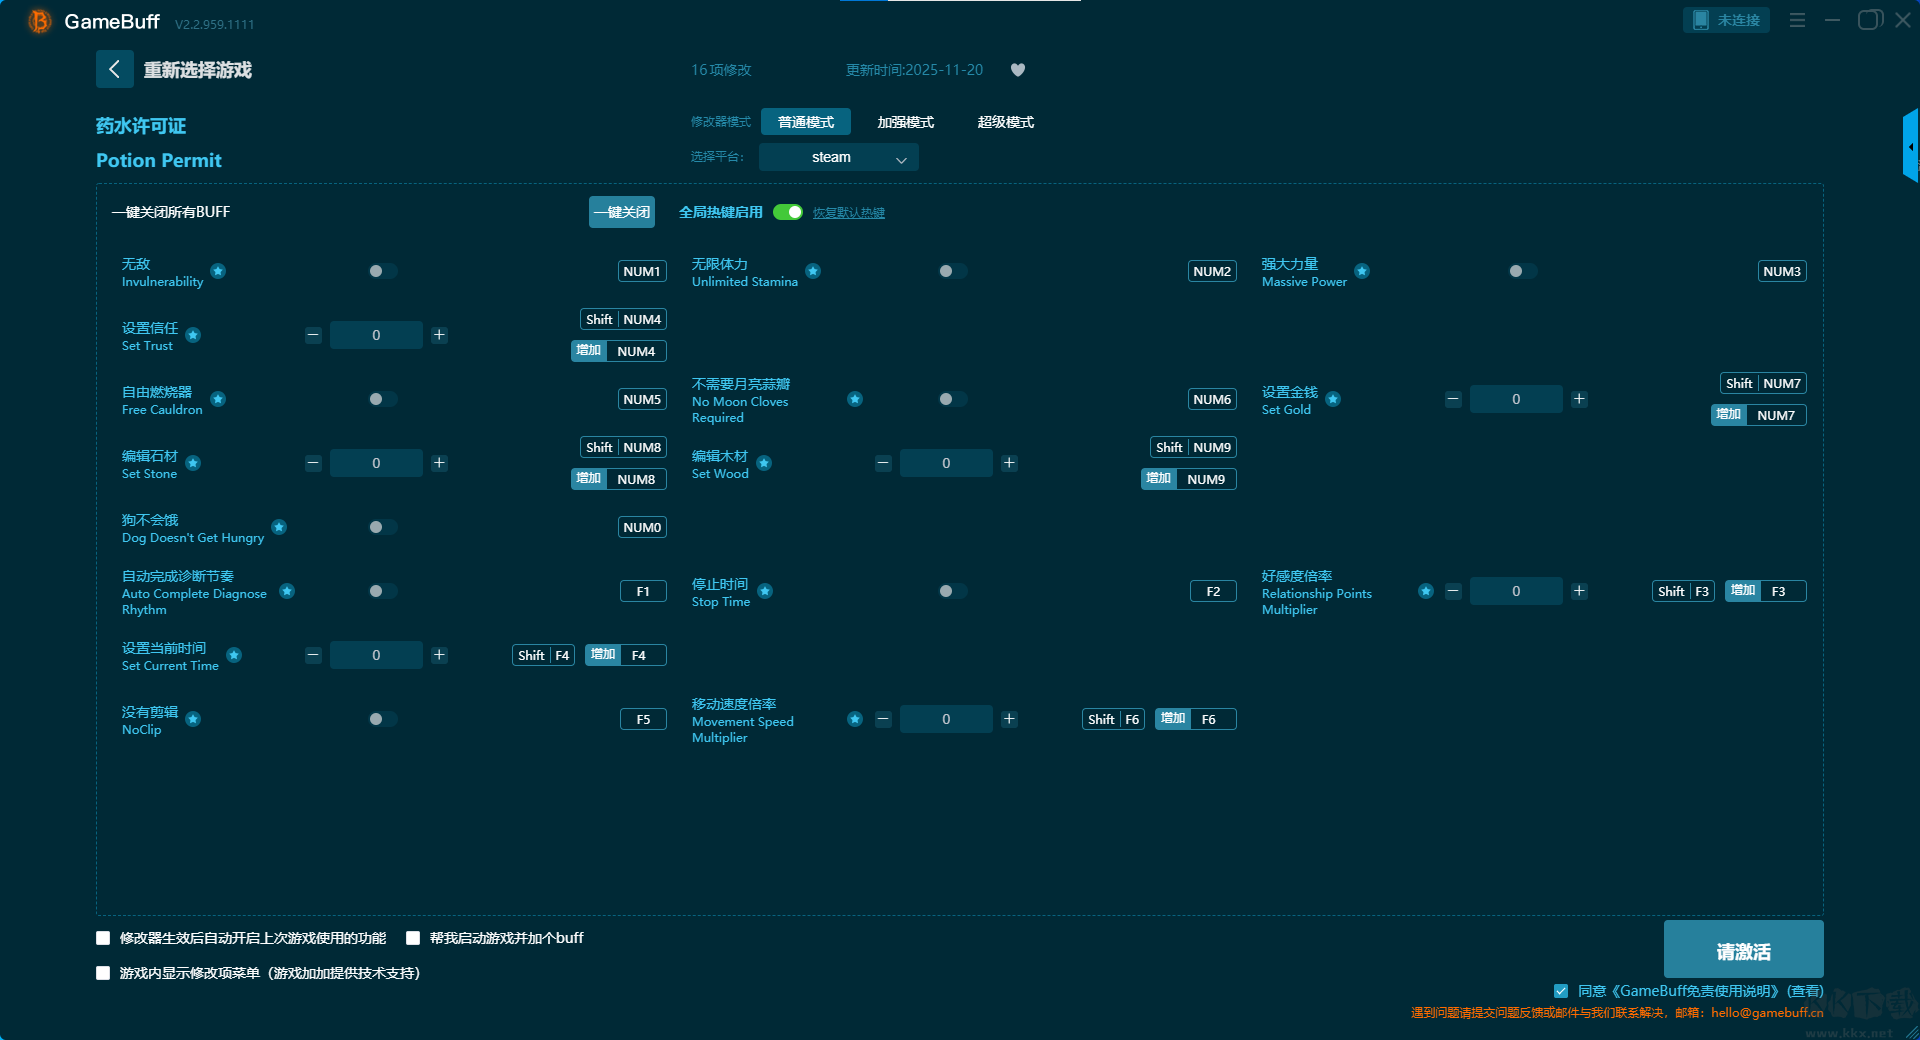Screen dimensions: 1920x1040
Task: Open the hamburger menu in title bar
Action: [x=1797, y=20]
